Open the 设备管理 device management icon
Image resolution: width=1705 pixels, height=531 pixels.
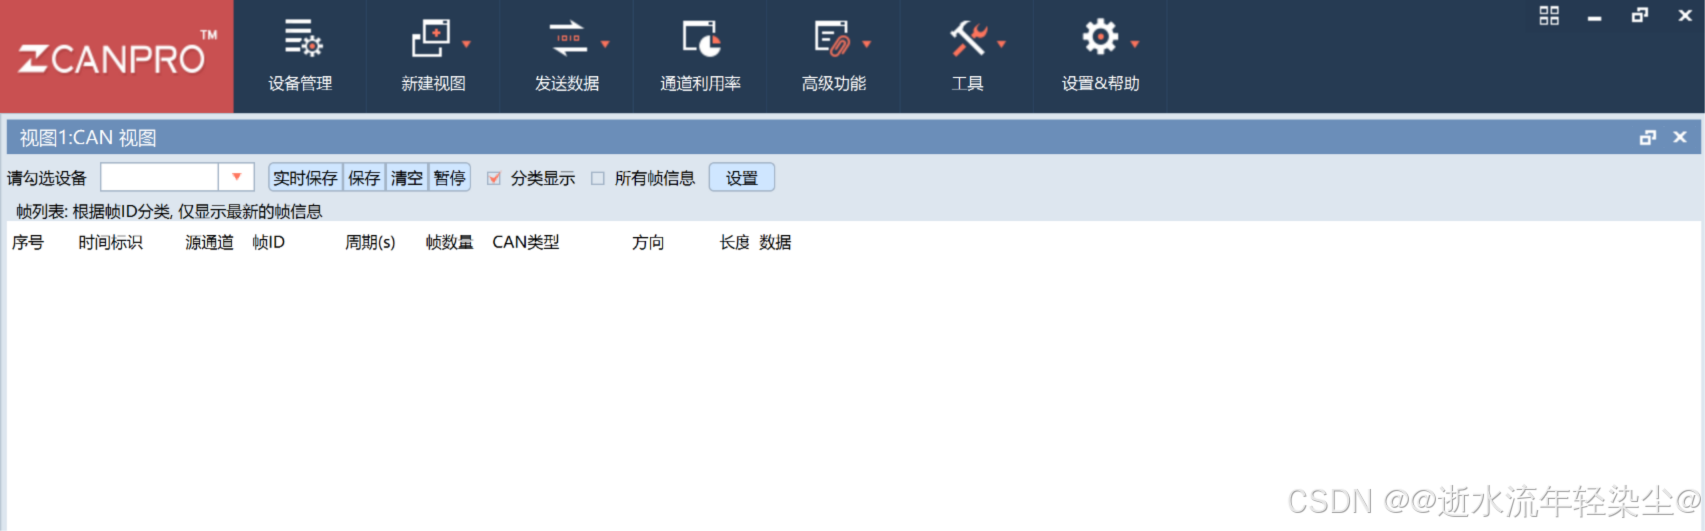point(303,38)
